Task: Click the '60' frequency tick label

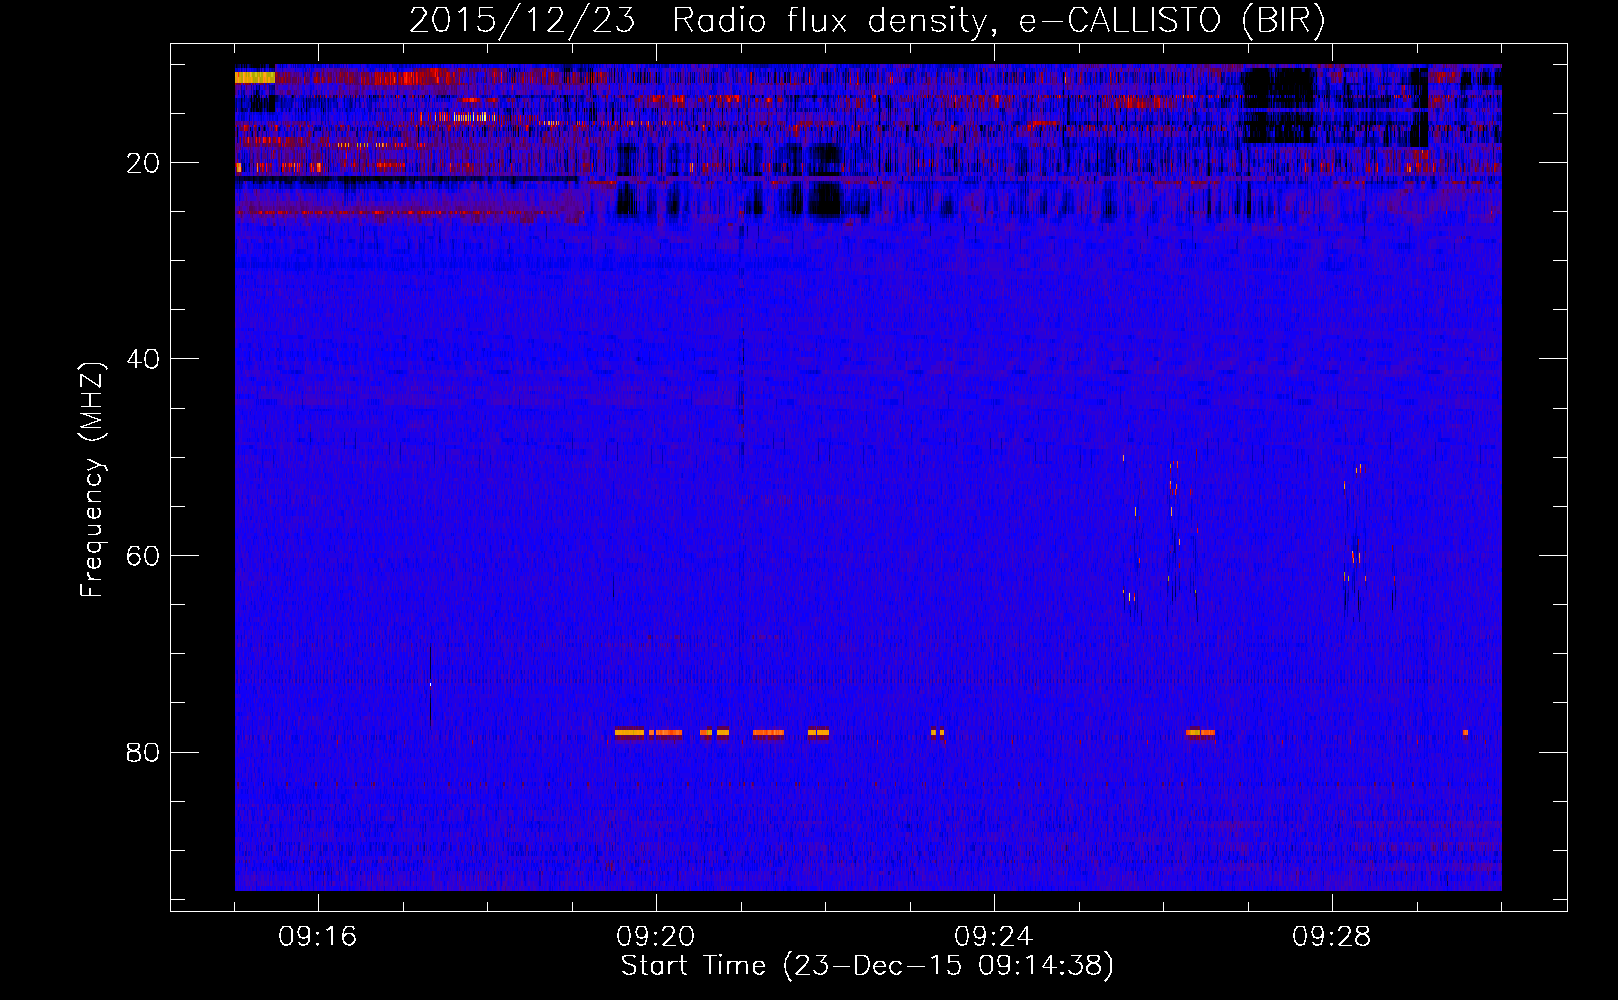Action: click(x=143, y=556)
